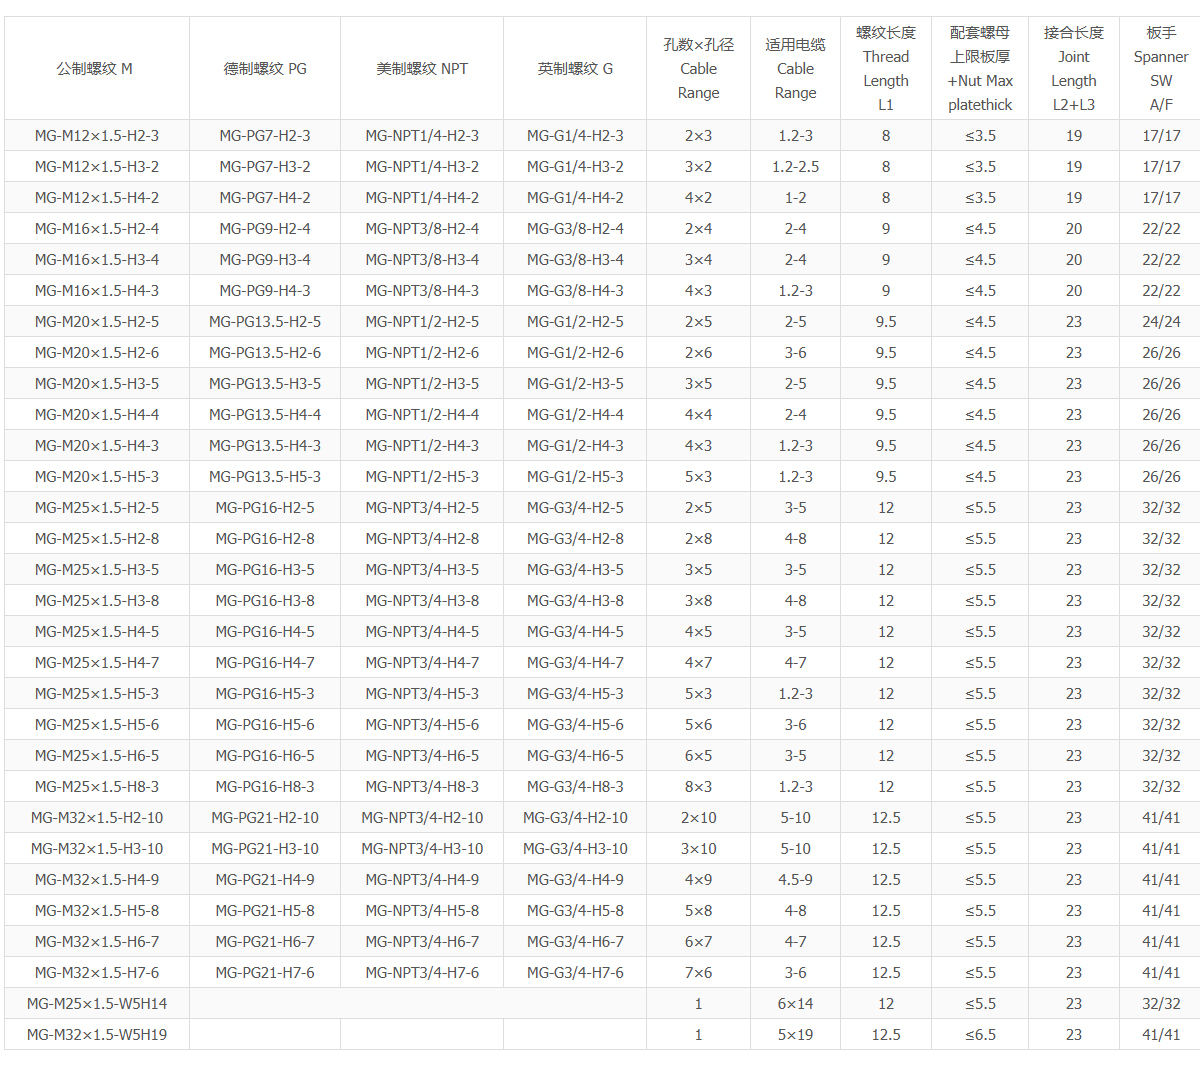Viewport: 1200px width, 1065px height.
Task: Select the MG-G3/4-H8-3 cell
Action: point(575,787)
